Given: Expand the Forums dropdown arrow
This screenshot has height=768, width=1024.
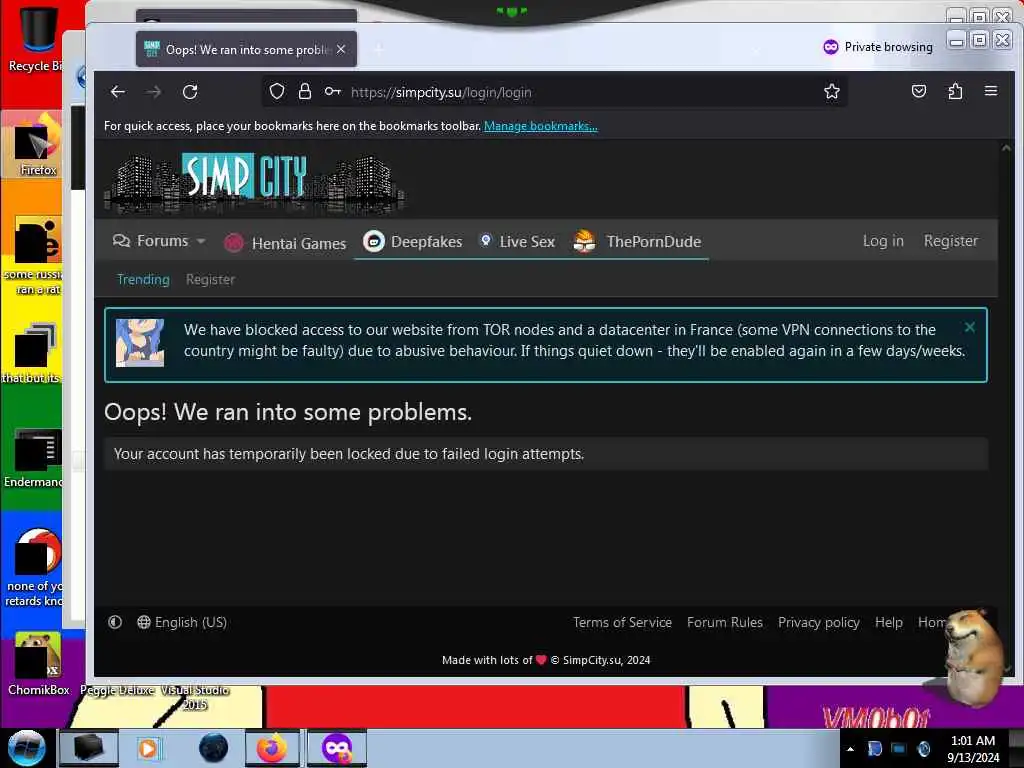Looking at the screenshot, I should pos(201,241).
